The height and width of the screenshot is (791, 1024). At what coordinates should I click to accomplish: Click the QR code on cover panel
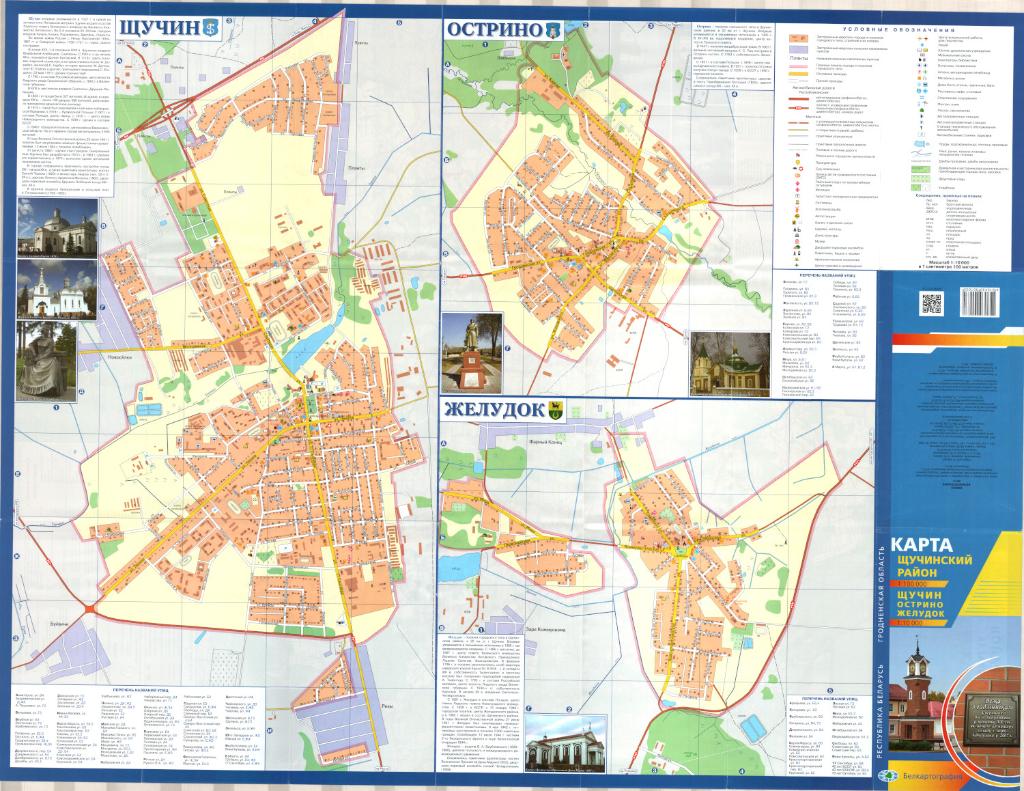932,304
